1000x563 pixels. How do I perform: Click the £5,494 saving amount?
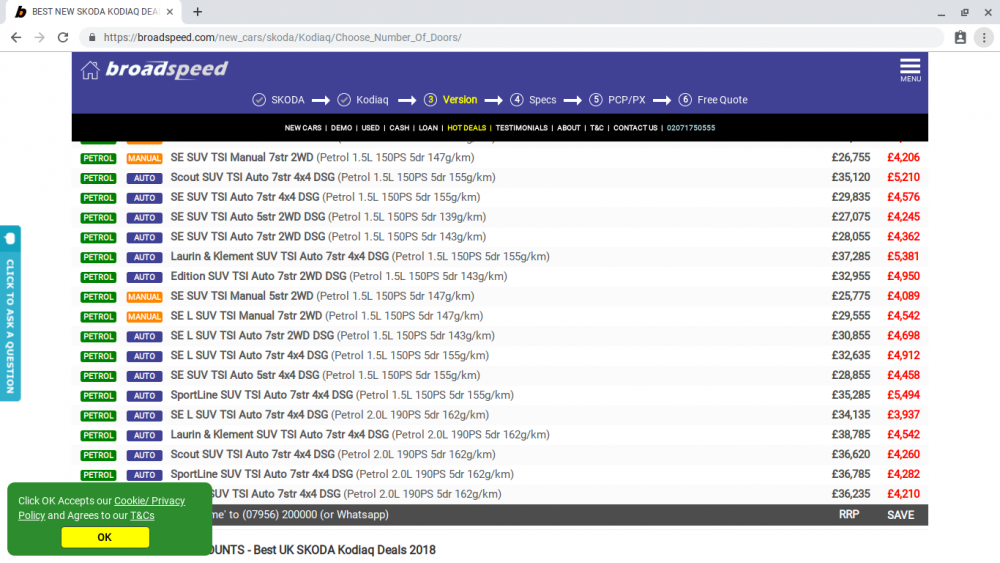click(903, 395)
